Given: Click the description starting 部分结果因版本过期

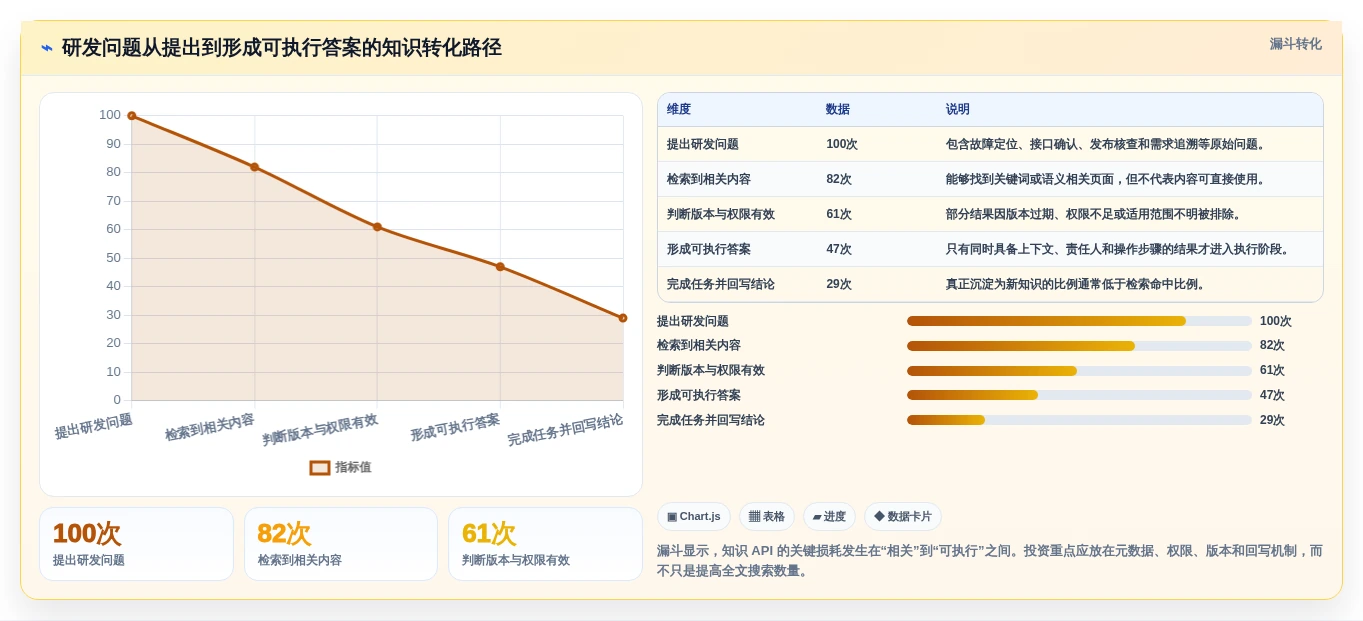Looking at the screenshot, I should (x=1096, y=214).
